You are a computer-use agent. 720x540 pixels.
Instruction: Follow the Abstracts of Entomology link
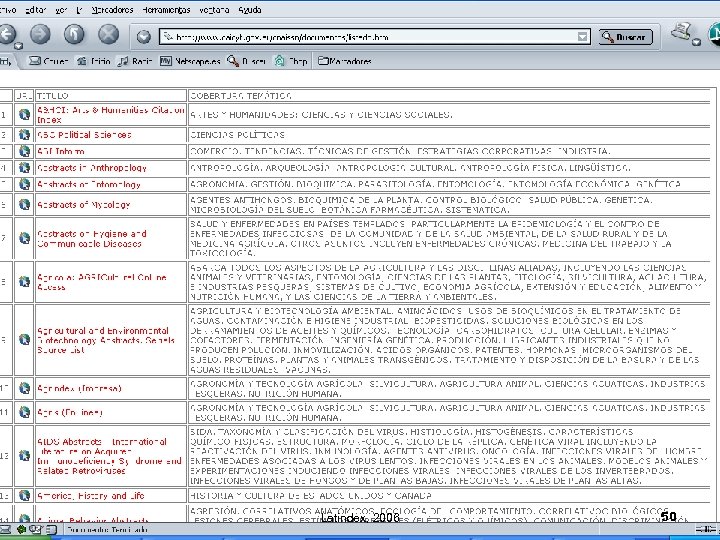89,184
